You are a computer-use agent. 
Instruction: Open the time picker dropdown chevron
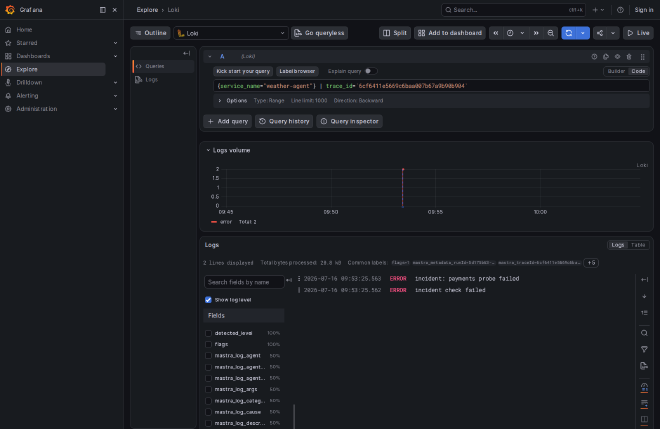[522, 33]
